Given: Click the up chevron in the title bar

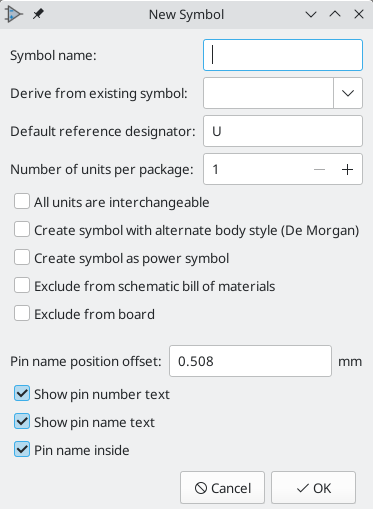Looking at the screenshot, I should coord(335,14).
